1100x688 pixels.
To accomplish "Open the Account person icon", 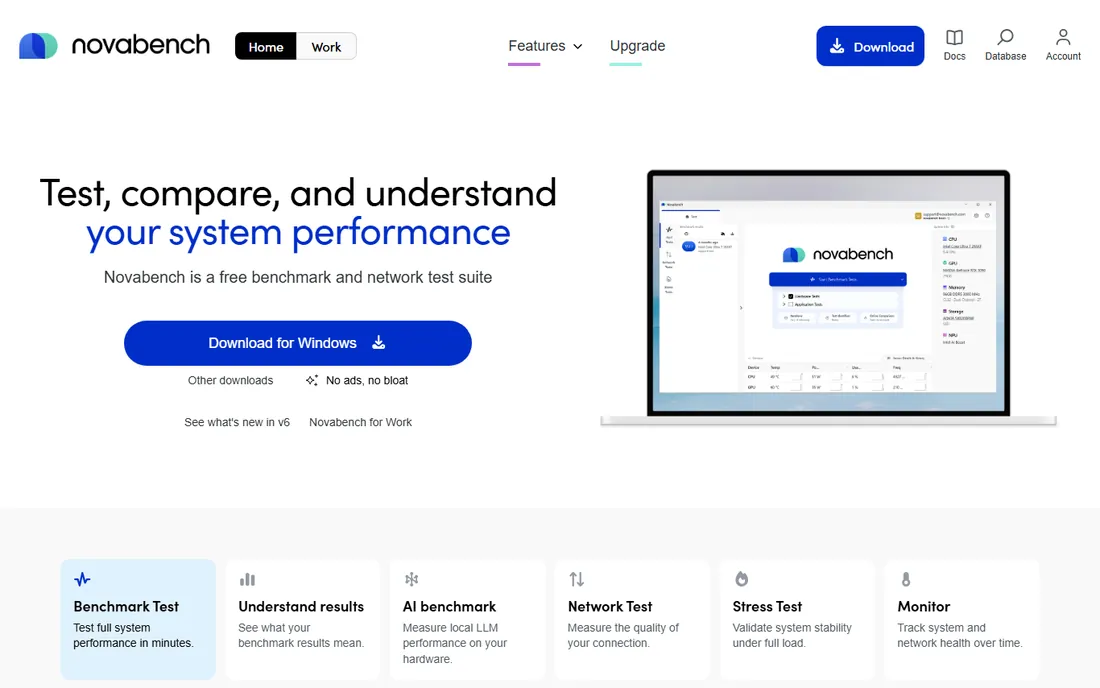I will click(x=1063, y=37).
